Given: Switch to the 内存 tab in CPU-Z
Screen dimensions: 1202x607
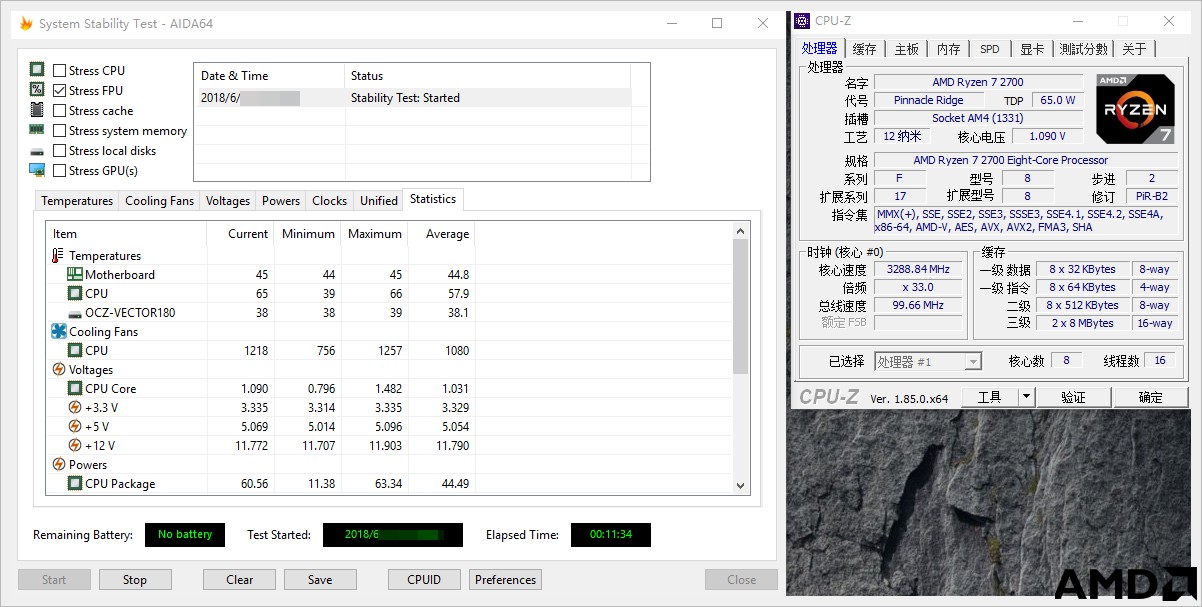Looking at the screenshot, I should pyautogui.click(x=949, y=49).
